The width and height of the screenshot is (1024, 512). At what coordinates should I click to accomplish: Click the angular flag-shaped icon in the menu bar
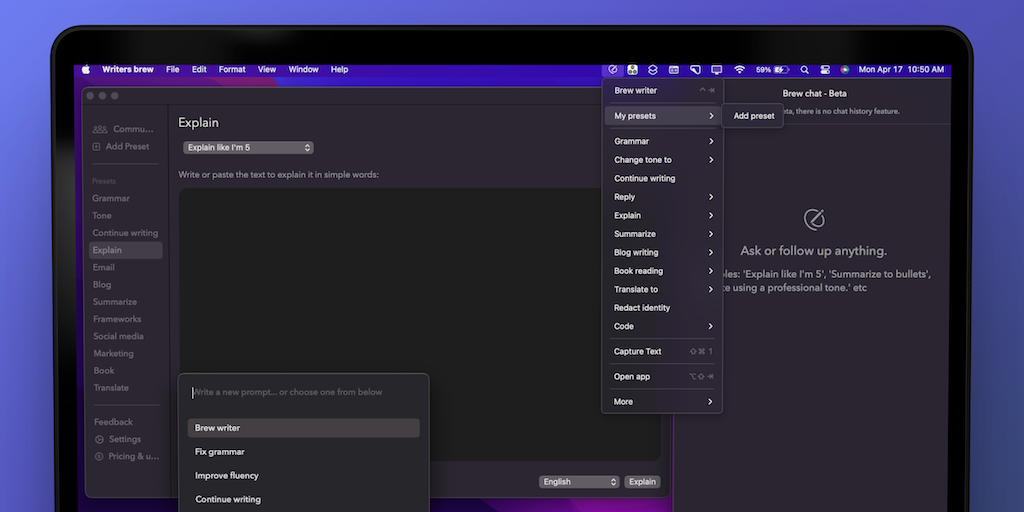[x=696, y=69]
